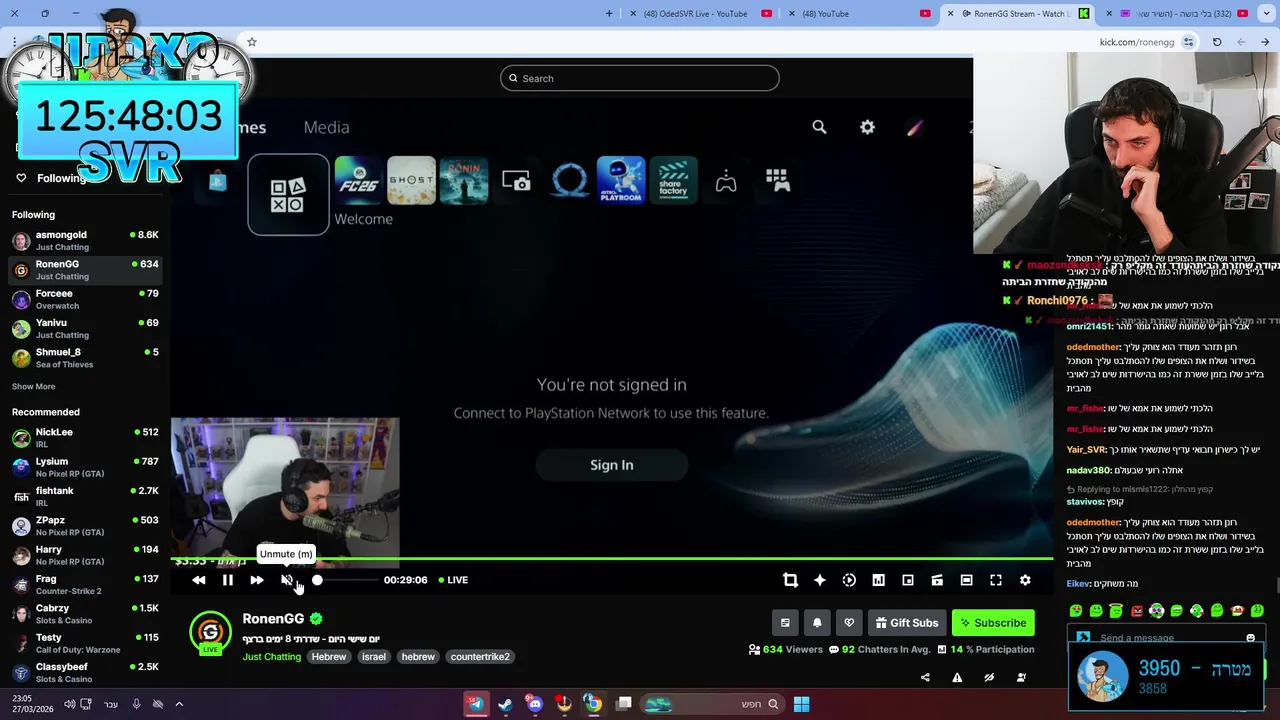
Task: Open fishtank recommended channel
Action: [x=85, y=497]
